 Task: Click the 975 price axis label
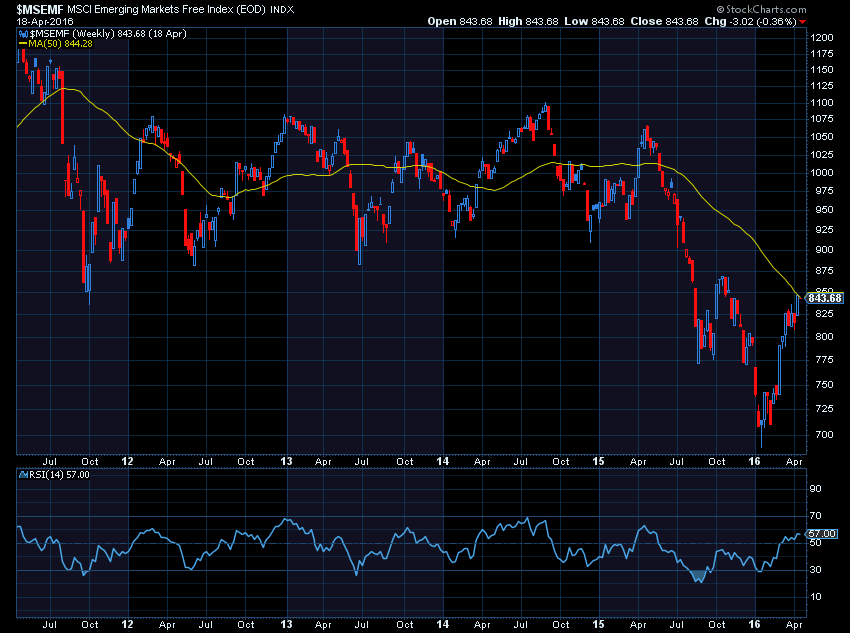point(825,191)
